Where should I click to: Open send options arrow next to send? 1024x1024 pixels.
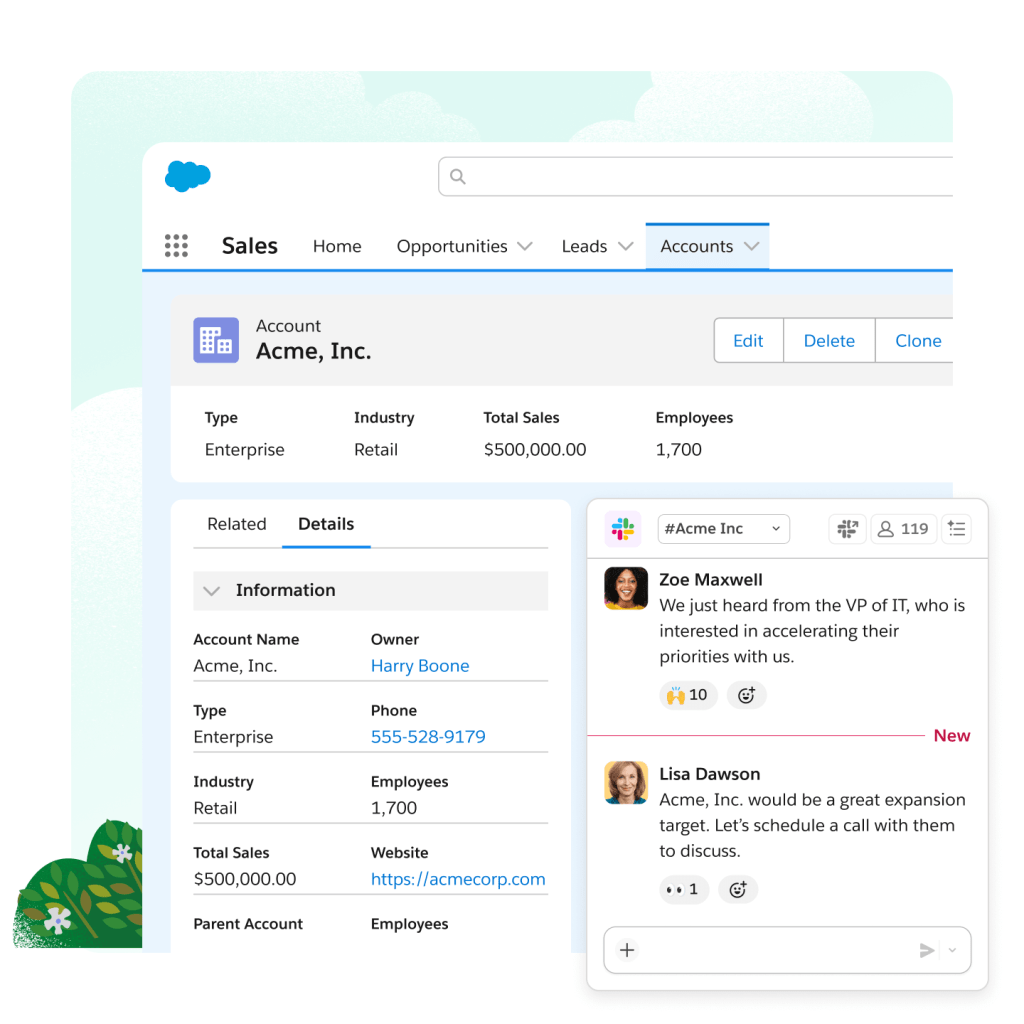[953, 950]
